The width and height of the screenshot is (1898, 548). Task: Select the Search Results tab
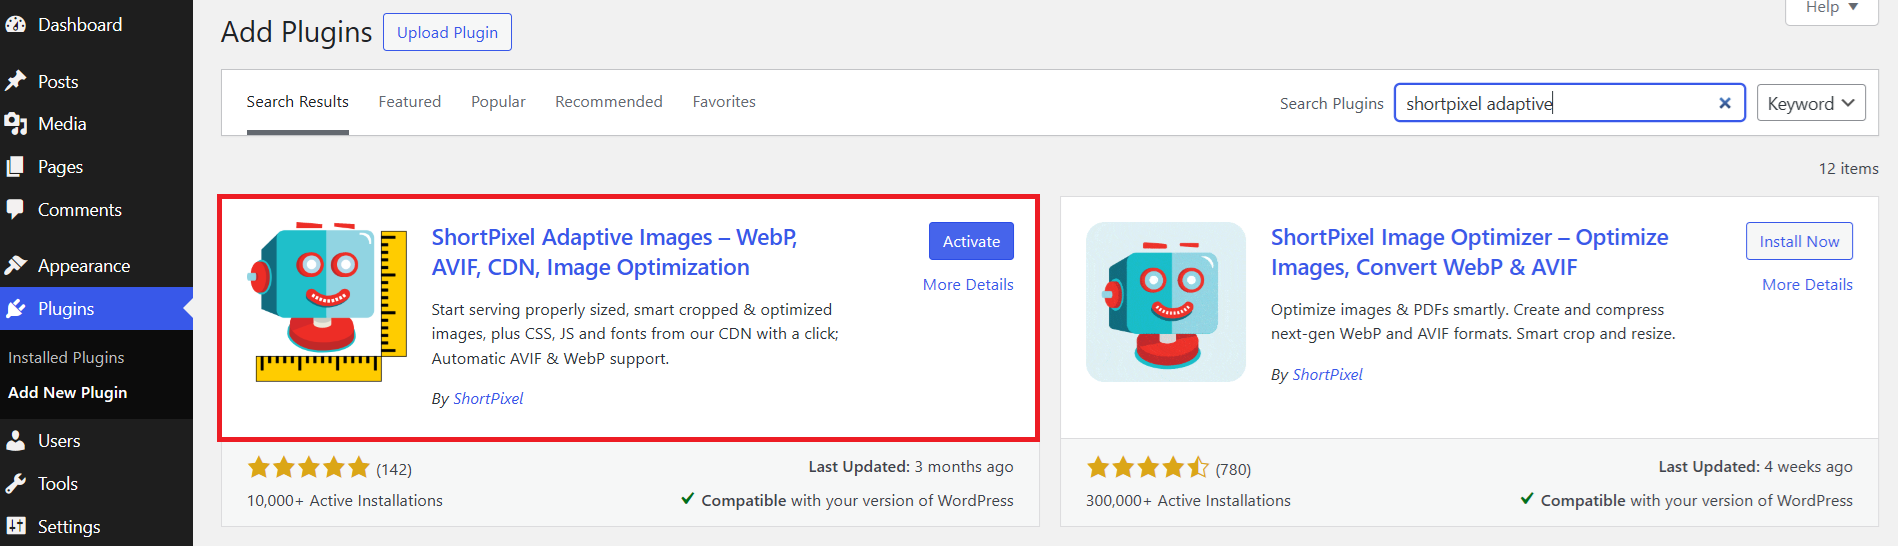click(298, 102)
